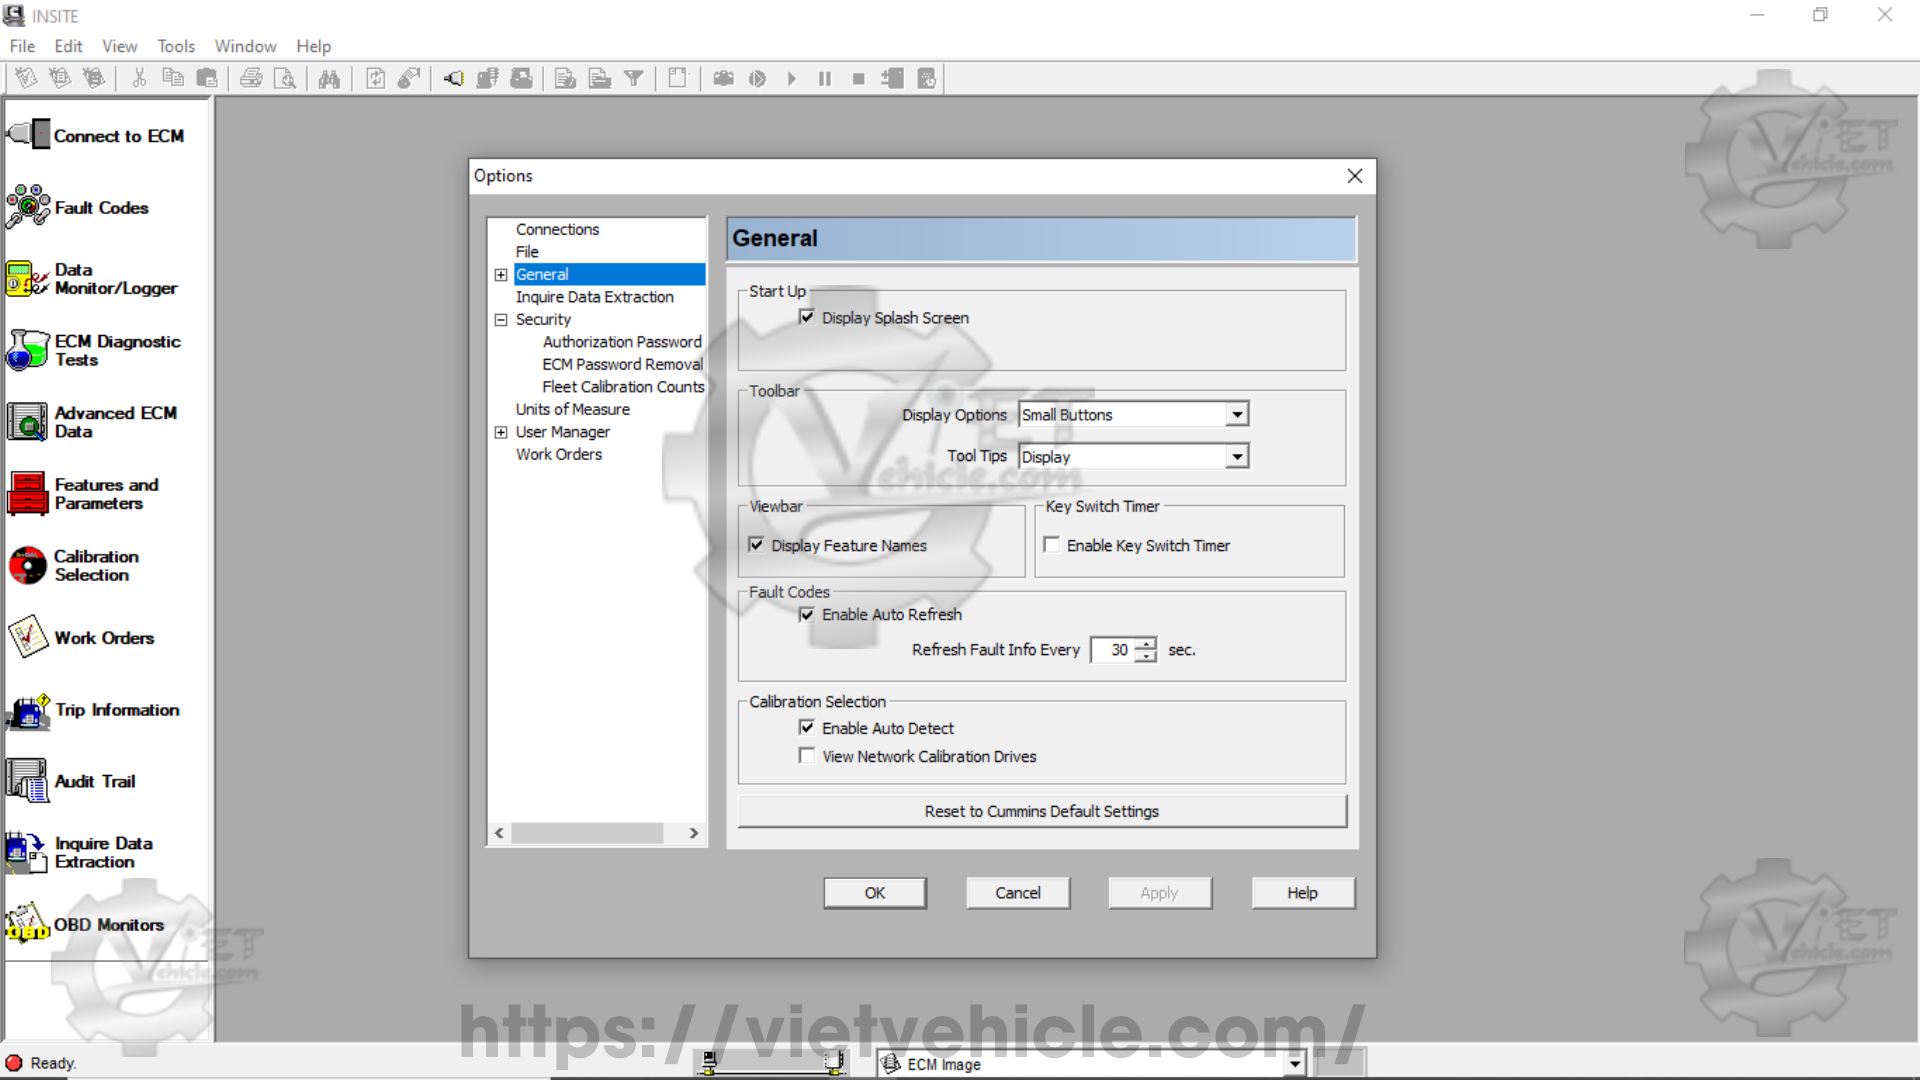Open Features and Parameters toolbox icon

pos(28,493)
